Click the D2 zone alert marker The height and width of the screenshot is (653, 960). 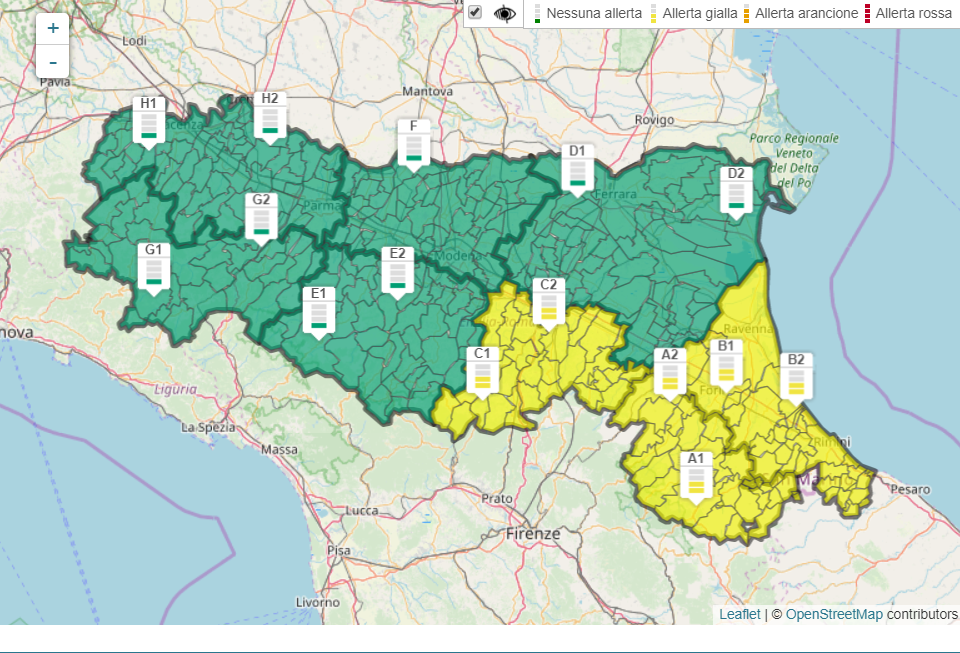[736, 191]
